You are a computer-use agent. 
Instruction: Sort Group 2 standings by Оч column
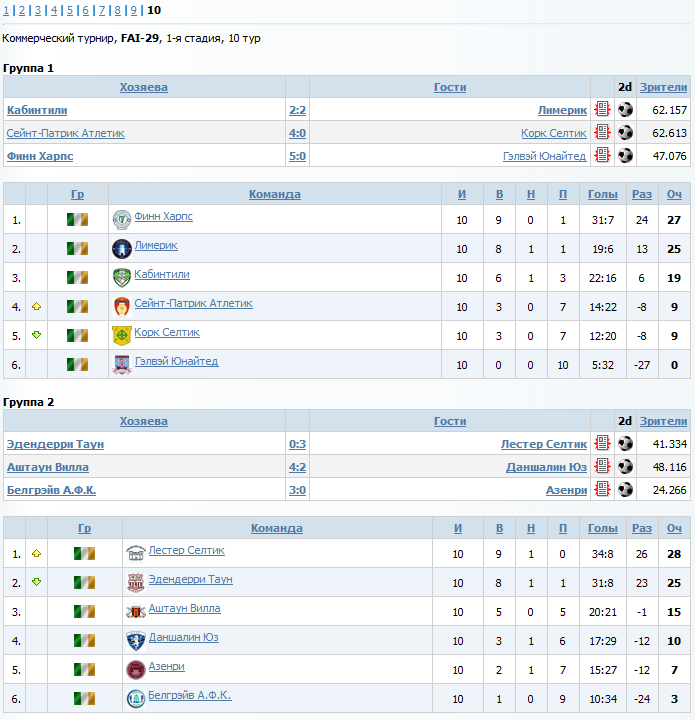pos(674,528)
